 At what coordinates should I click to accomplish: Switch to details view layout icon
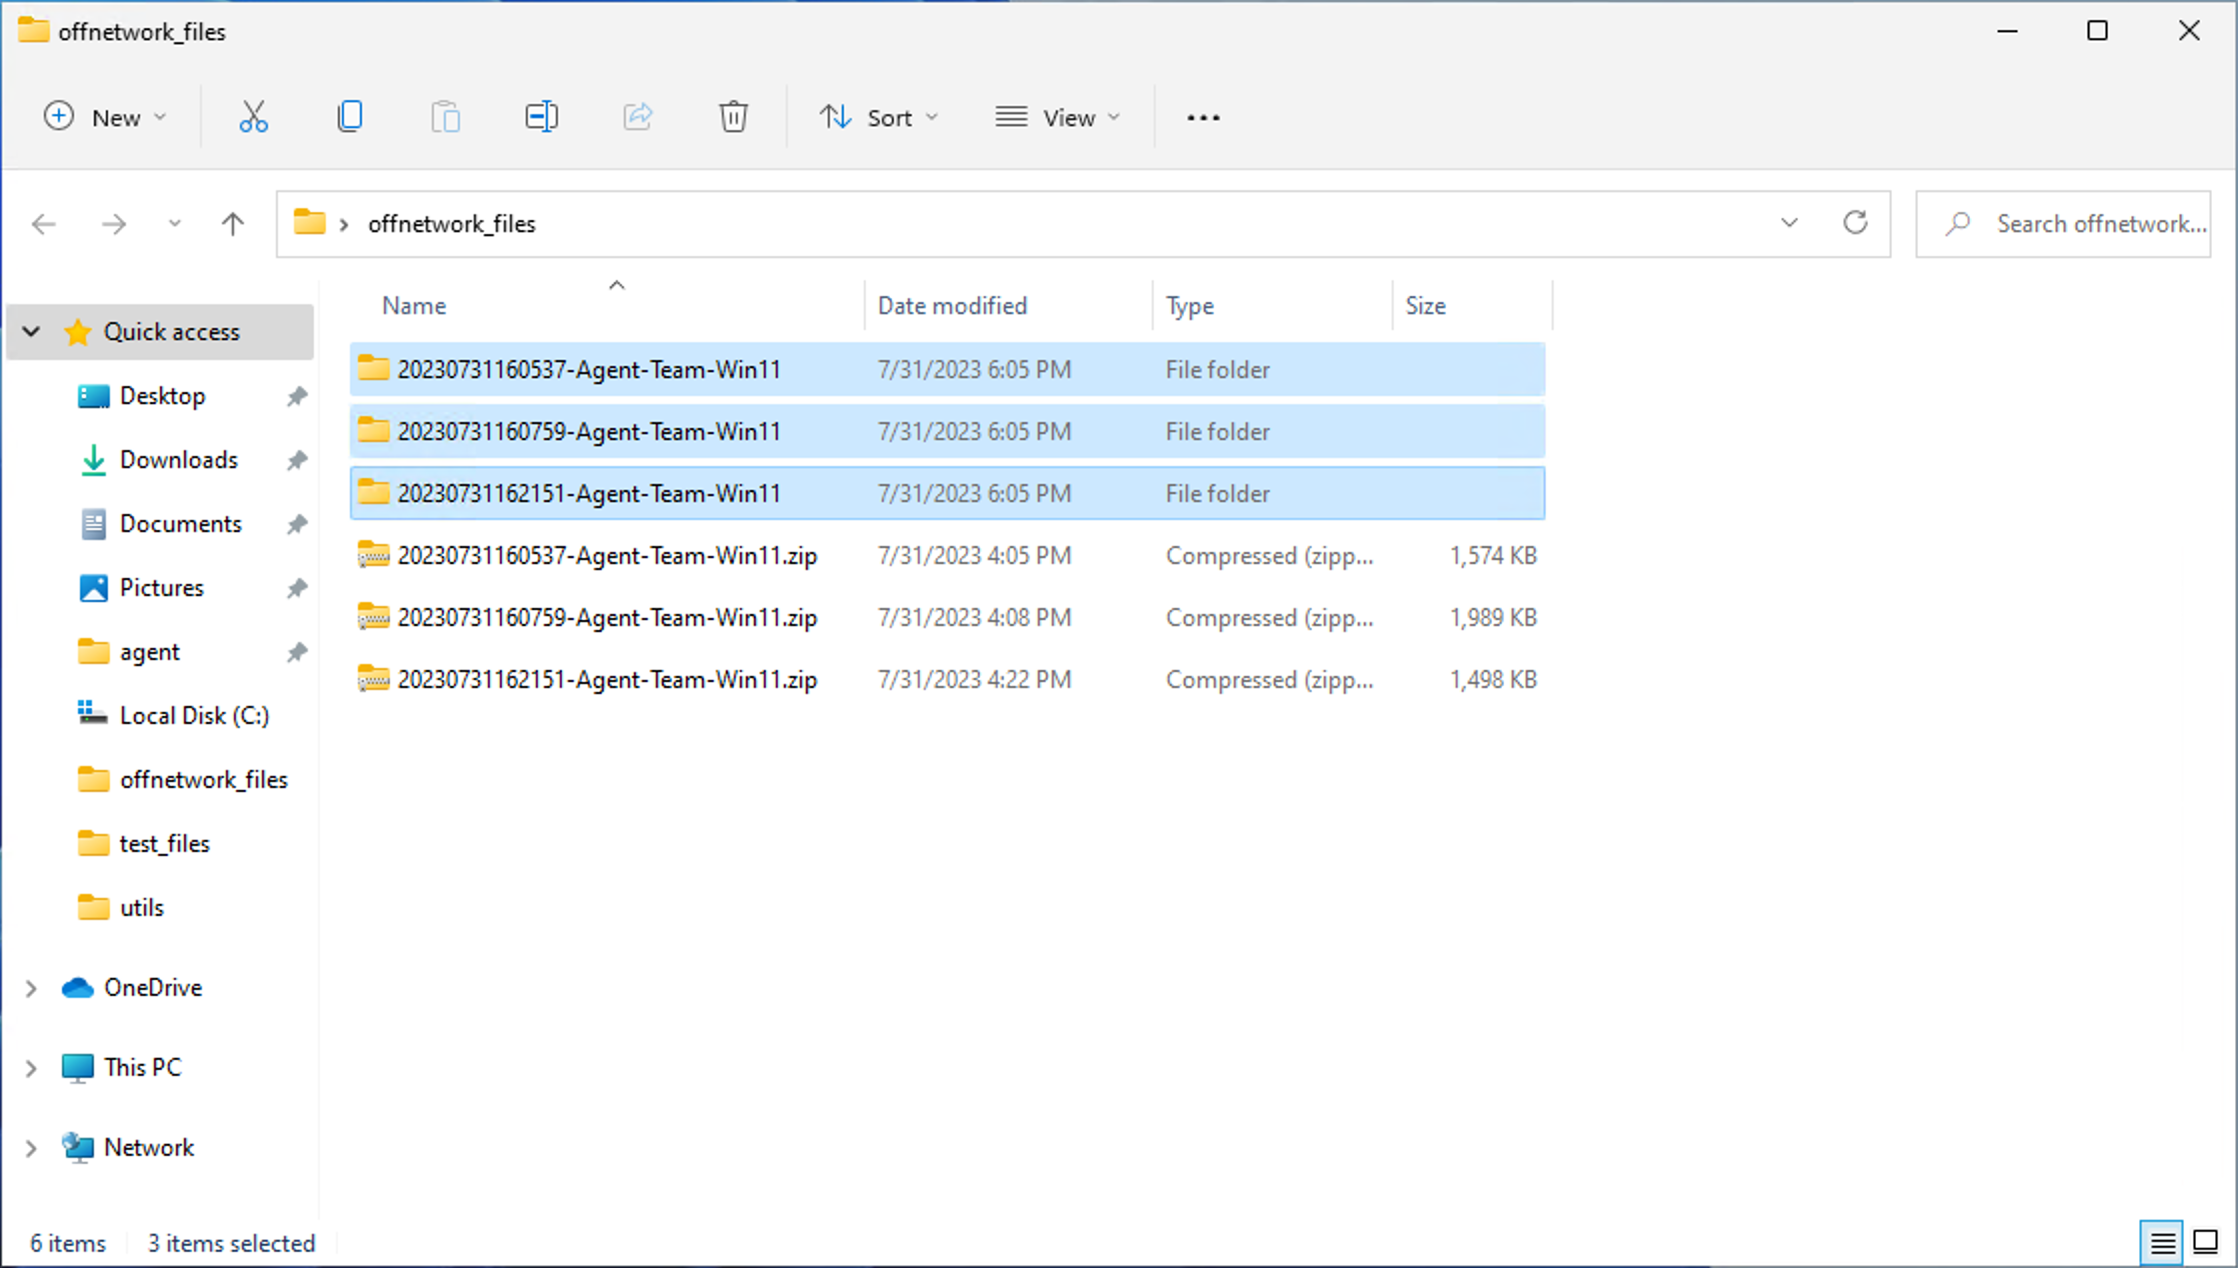(2162, 1242)
